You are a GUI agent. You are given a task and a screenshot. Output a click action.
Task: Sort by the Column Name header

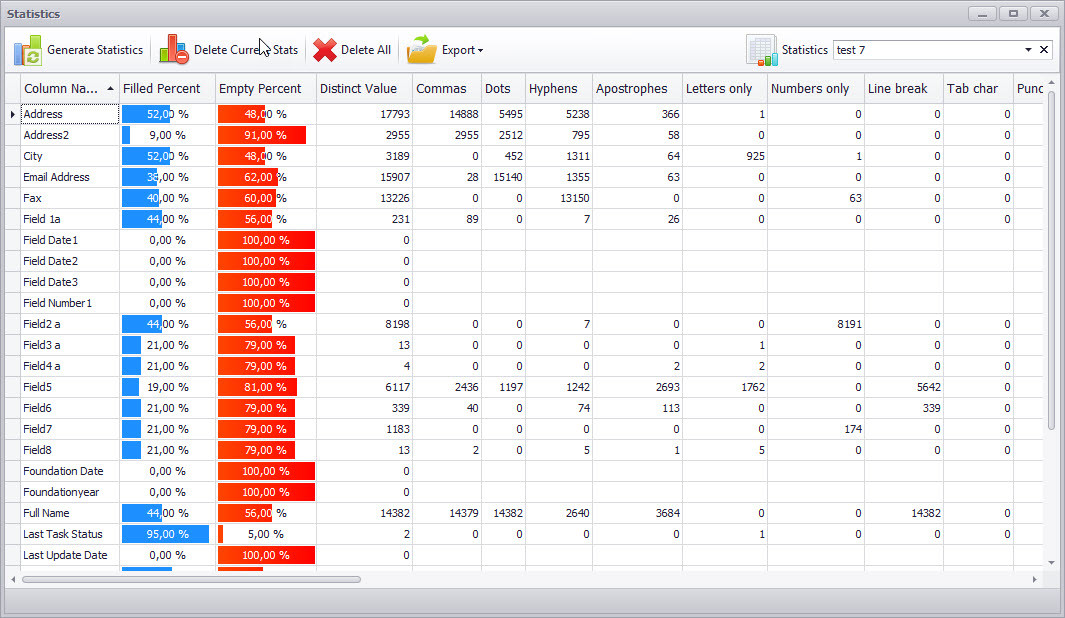(69, 88)
